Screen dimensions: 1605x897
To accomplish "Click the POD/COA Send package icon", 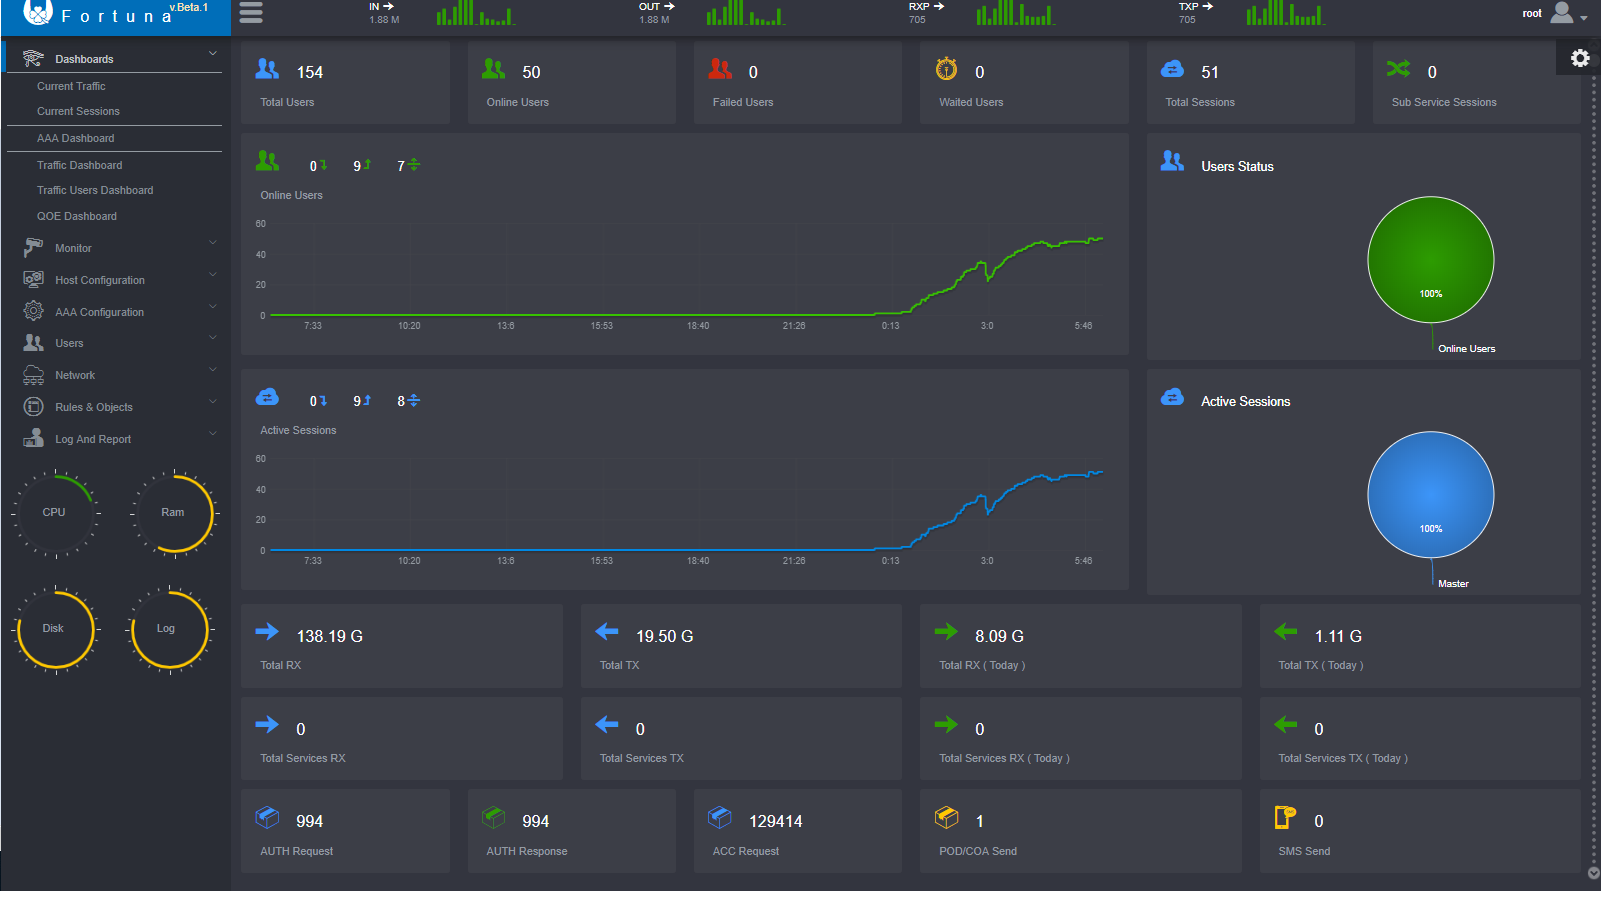I will pos(946,817).
